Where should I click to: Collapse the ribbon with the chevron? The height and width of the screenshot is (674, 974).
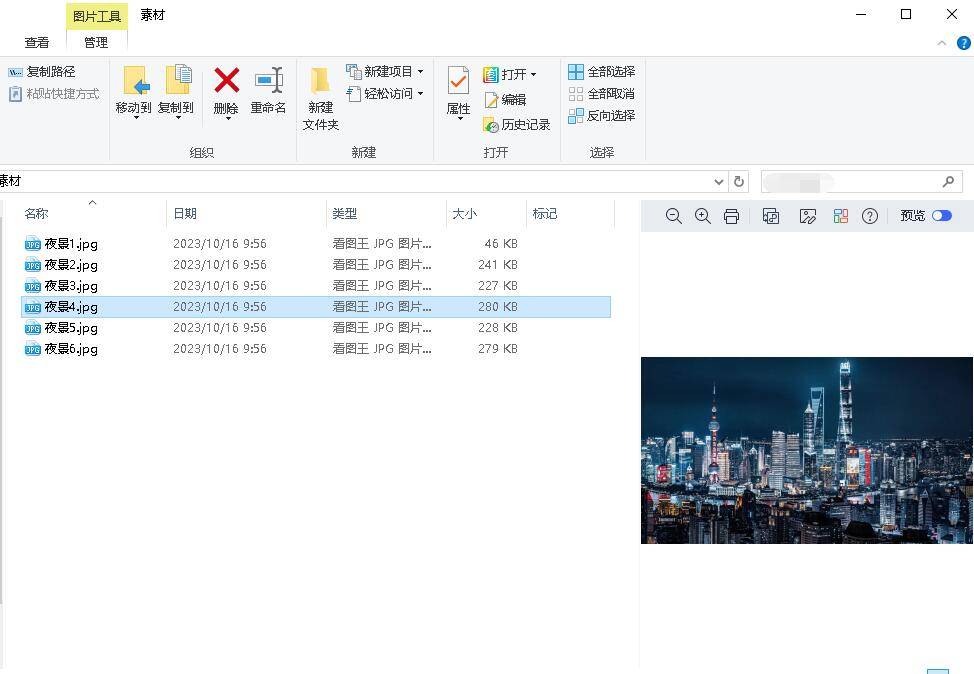(942, 43)
